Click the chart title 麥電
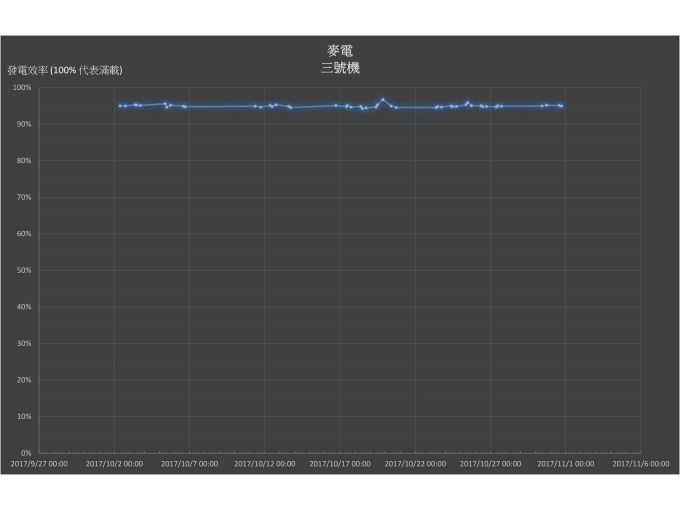 click(x=340, y=51)
